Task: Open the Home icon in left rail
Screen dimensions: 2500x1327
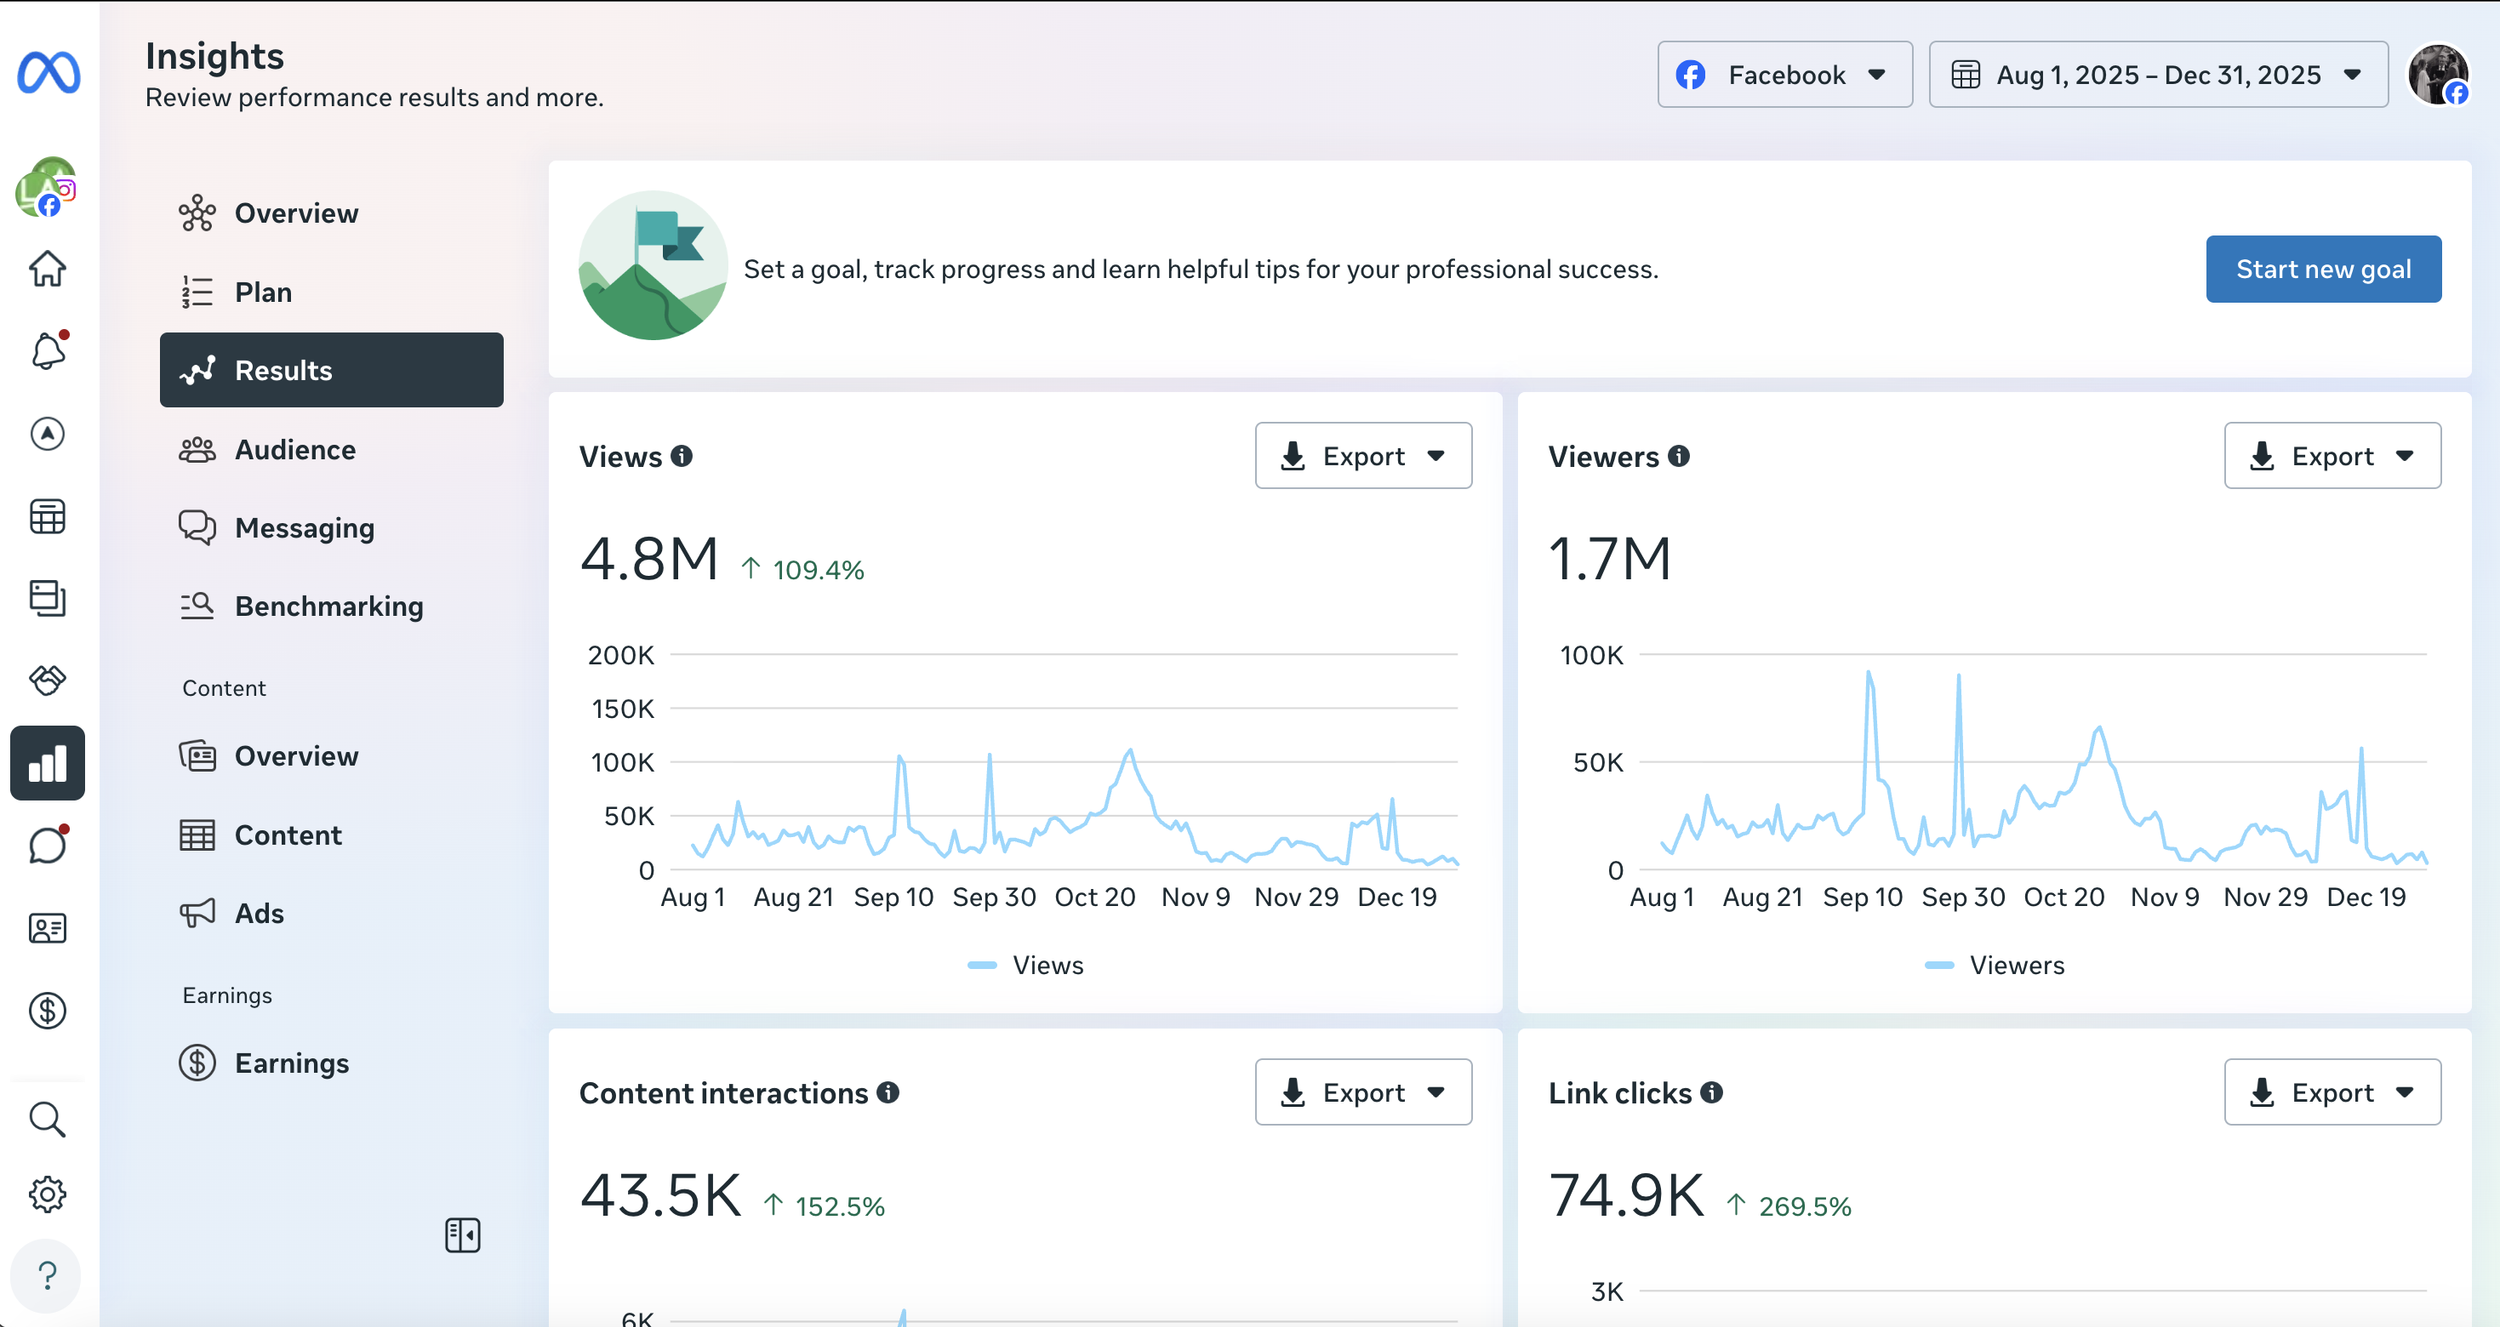Action: (x=47, y=268)
